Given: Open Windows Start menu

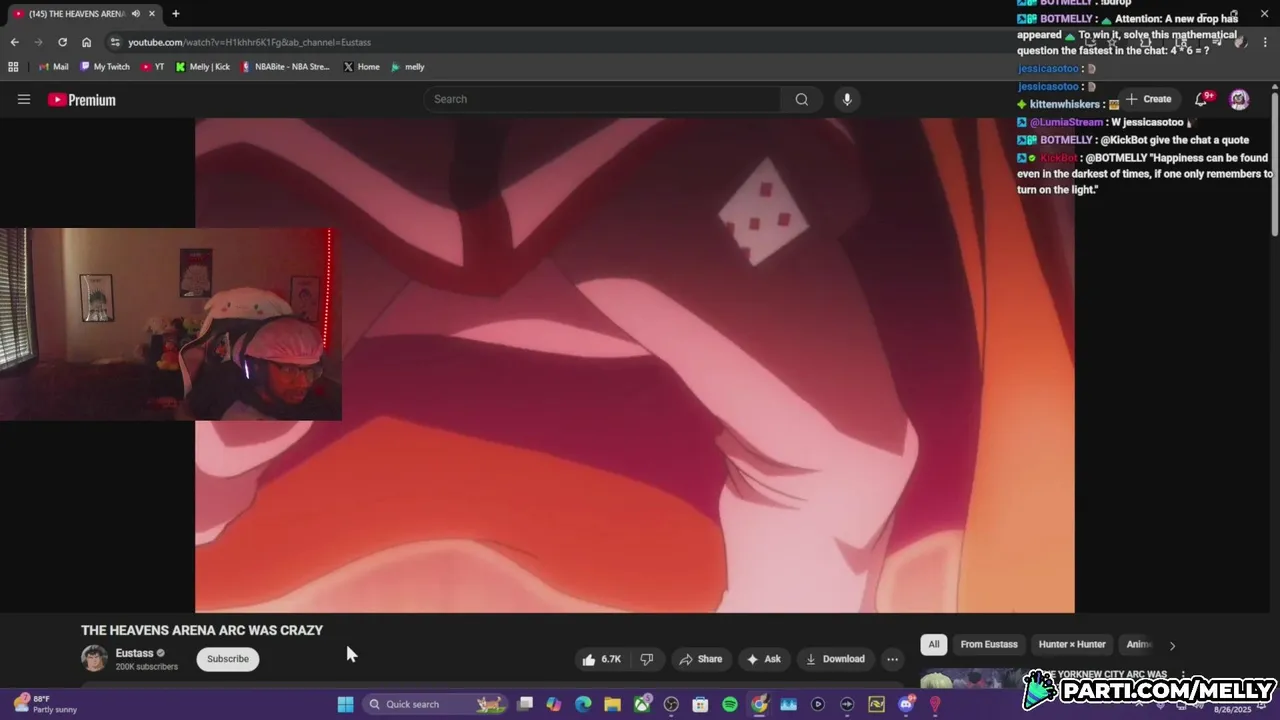Looking at the screenshot, I should (x=345, y=704).
